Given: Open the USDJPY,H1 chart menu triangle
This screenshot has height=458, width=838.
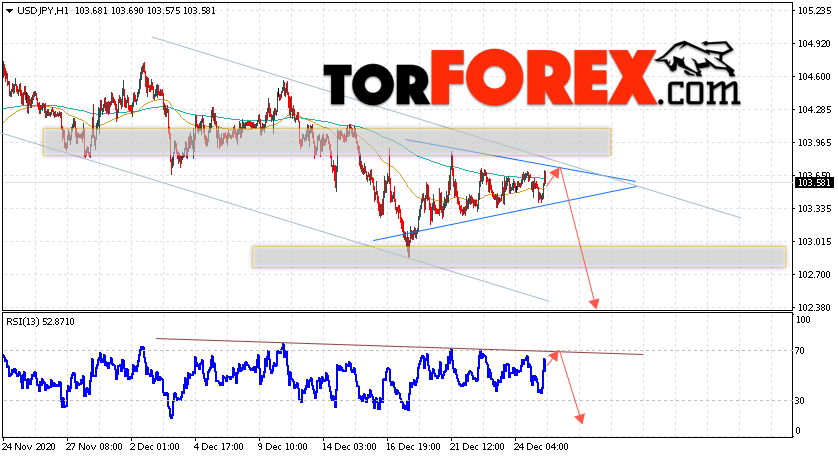Looking at the screenshot, I should click(9, 11).
